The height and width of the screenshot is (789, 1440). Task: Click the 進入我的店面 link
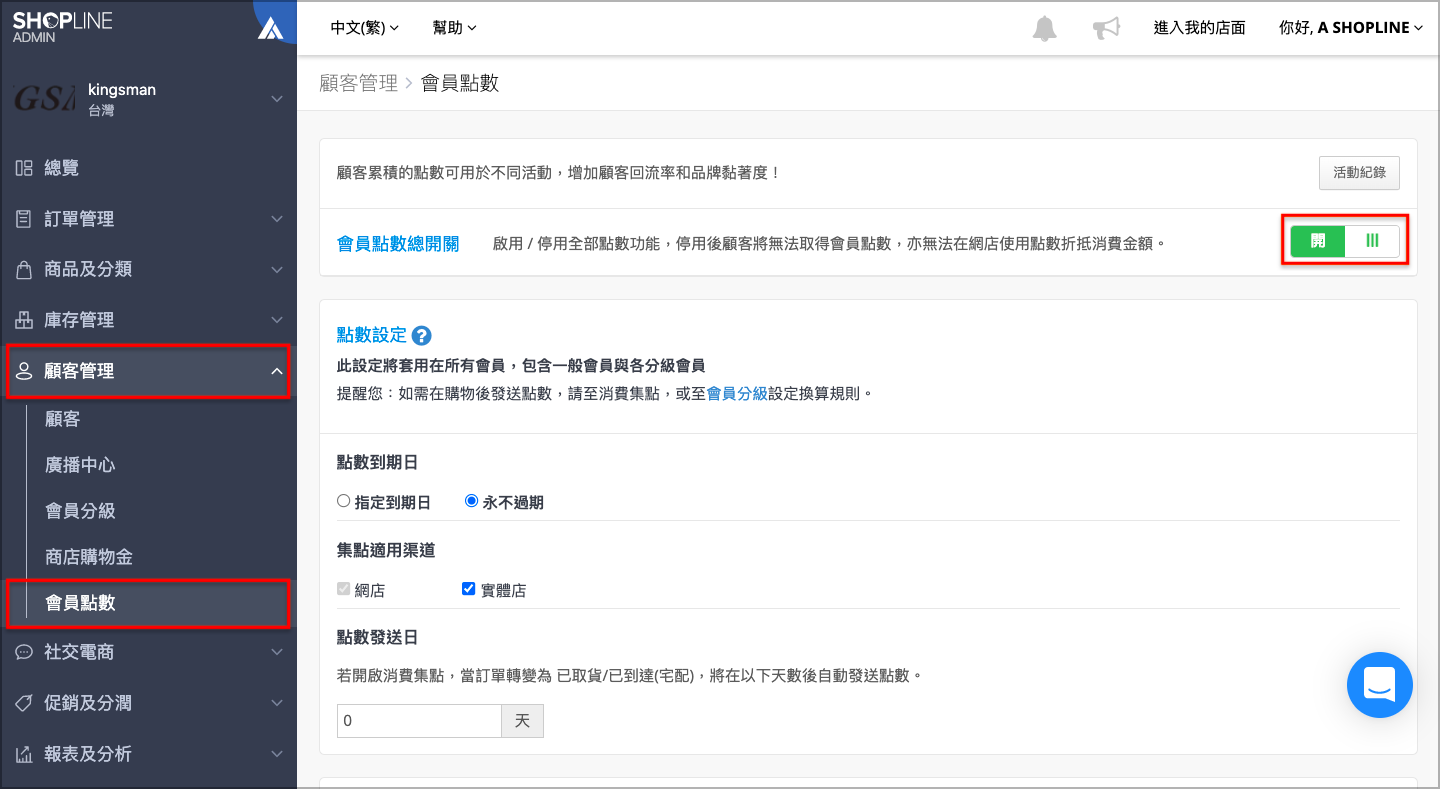[x=1199, y=28]
